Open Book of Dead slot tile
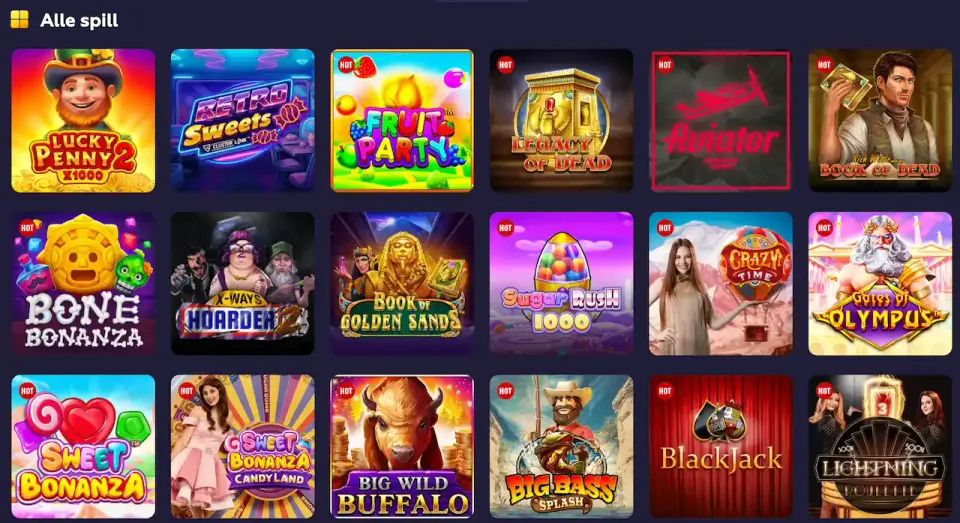The width and height of the screenshot is (960, 523). 880,121
